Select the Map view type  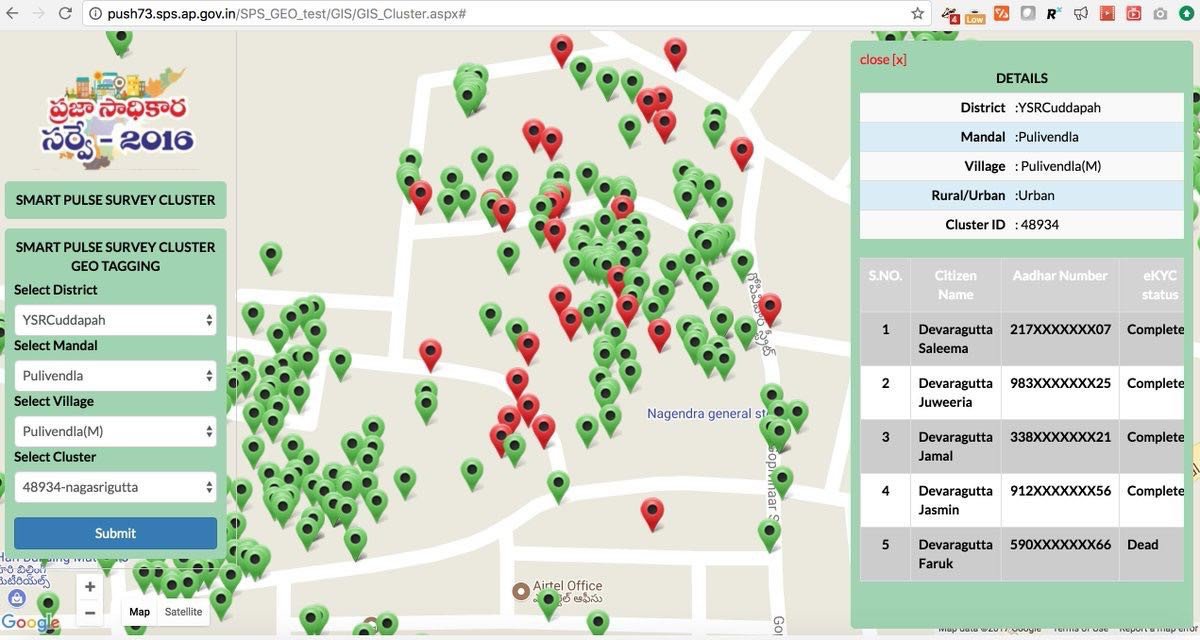[139, 612]
